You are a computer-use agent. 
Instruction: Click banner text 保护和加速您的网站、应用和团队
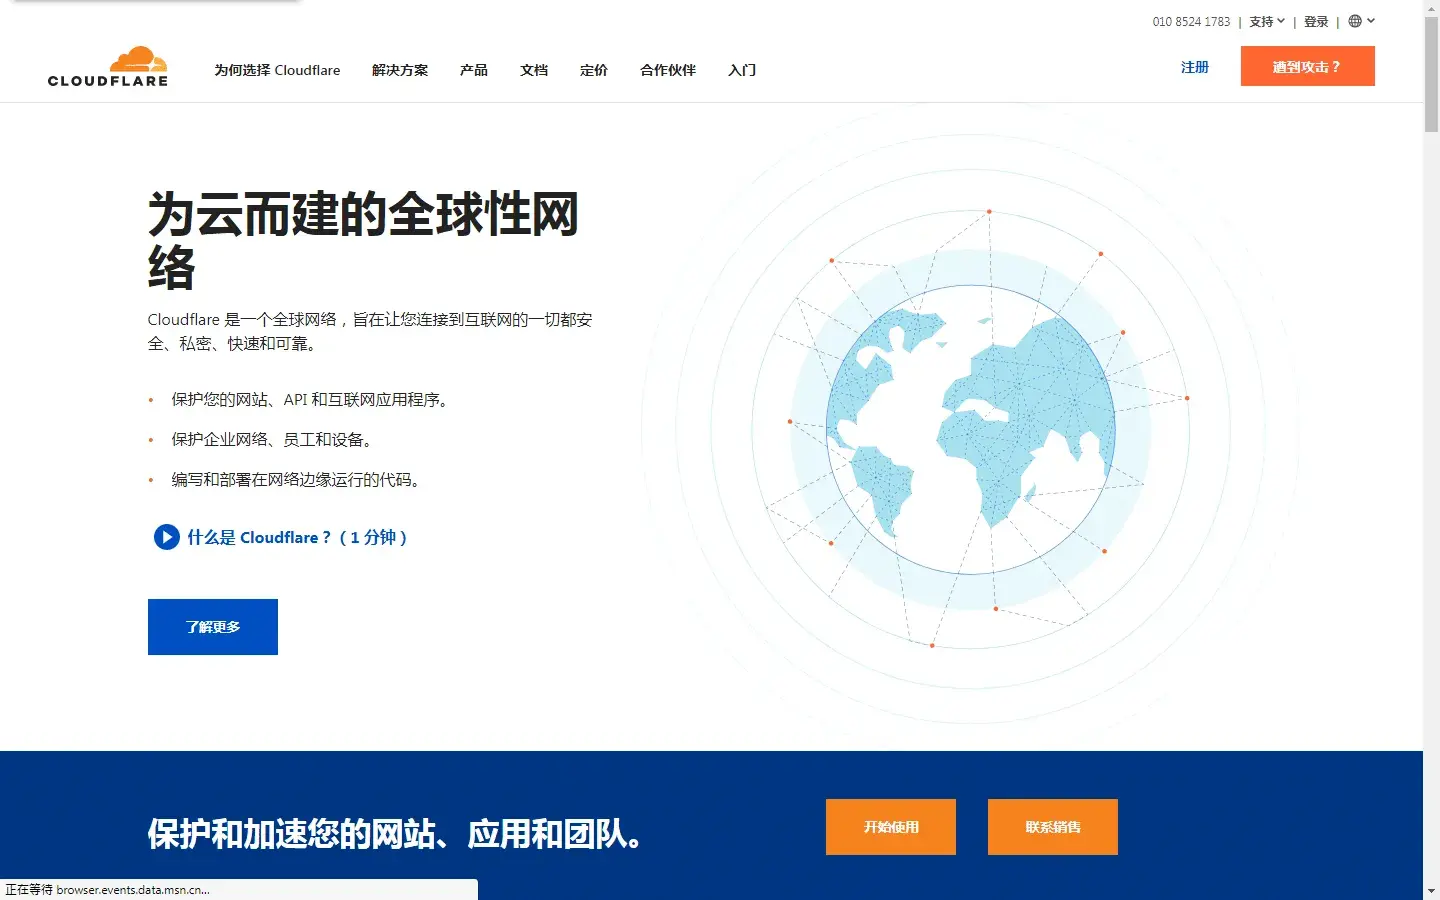pyautogui.click(x=396, y=833)
